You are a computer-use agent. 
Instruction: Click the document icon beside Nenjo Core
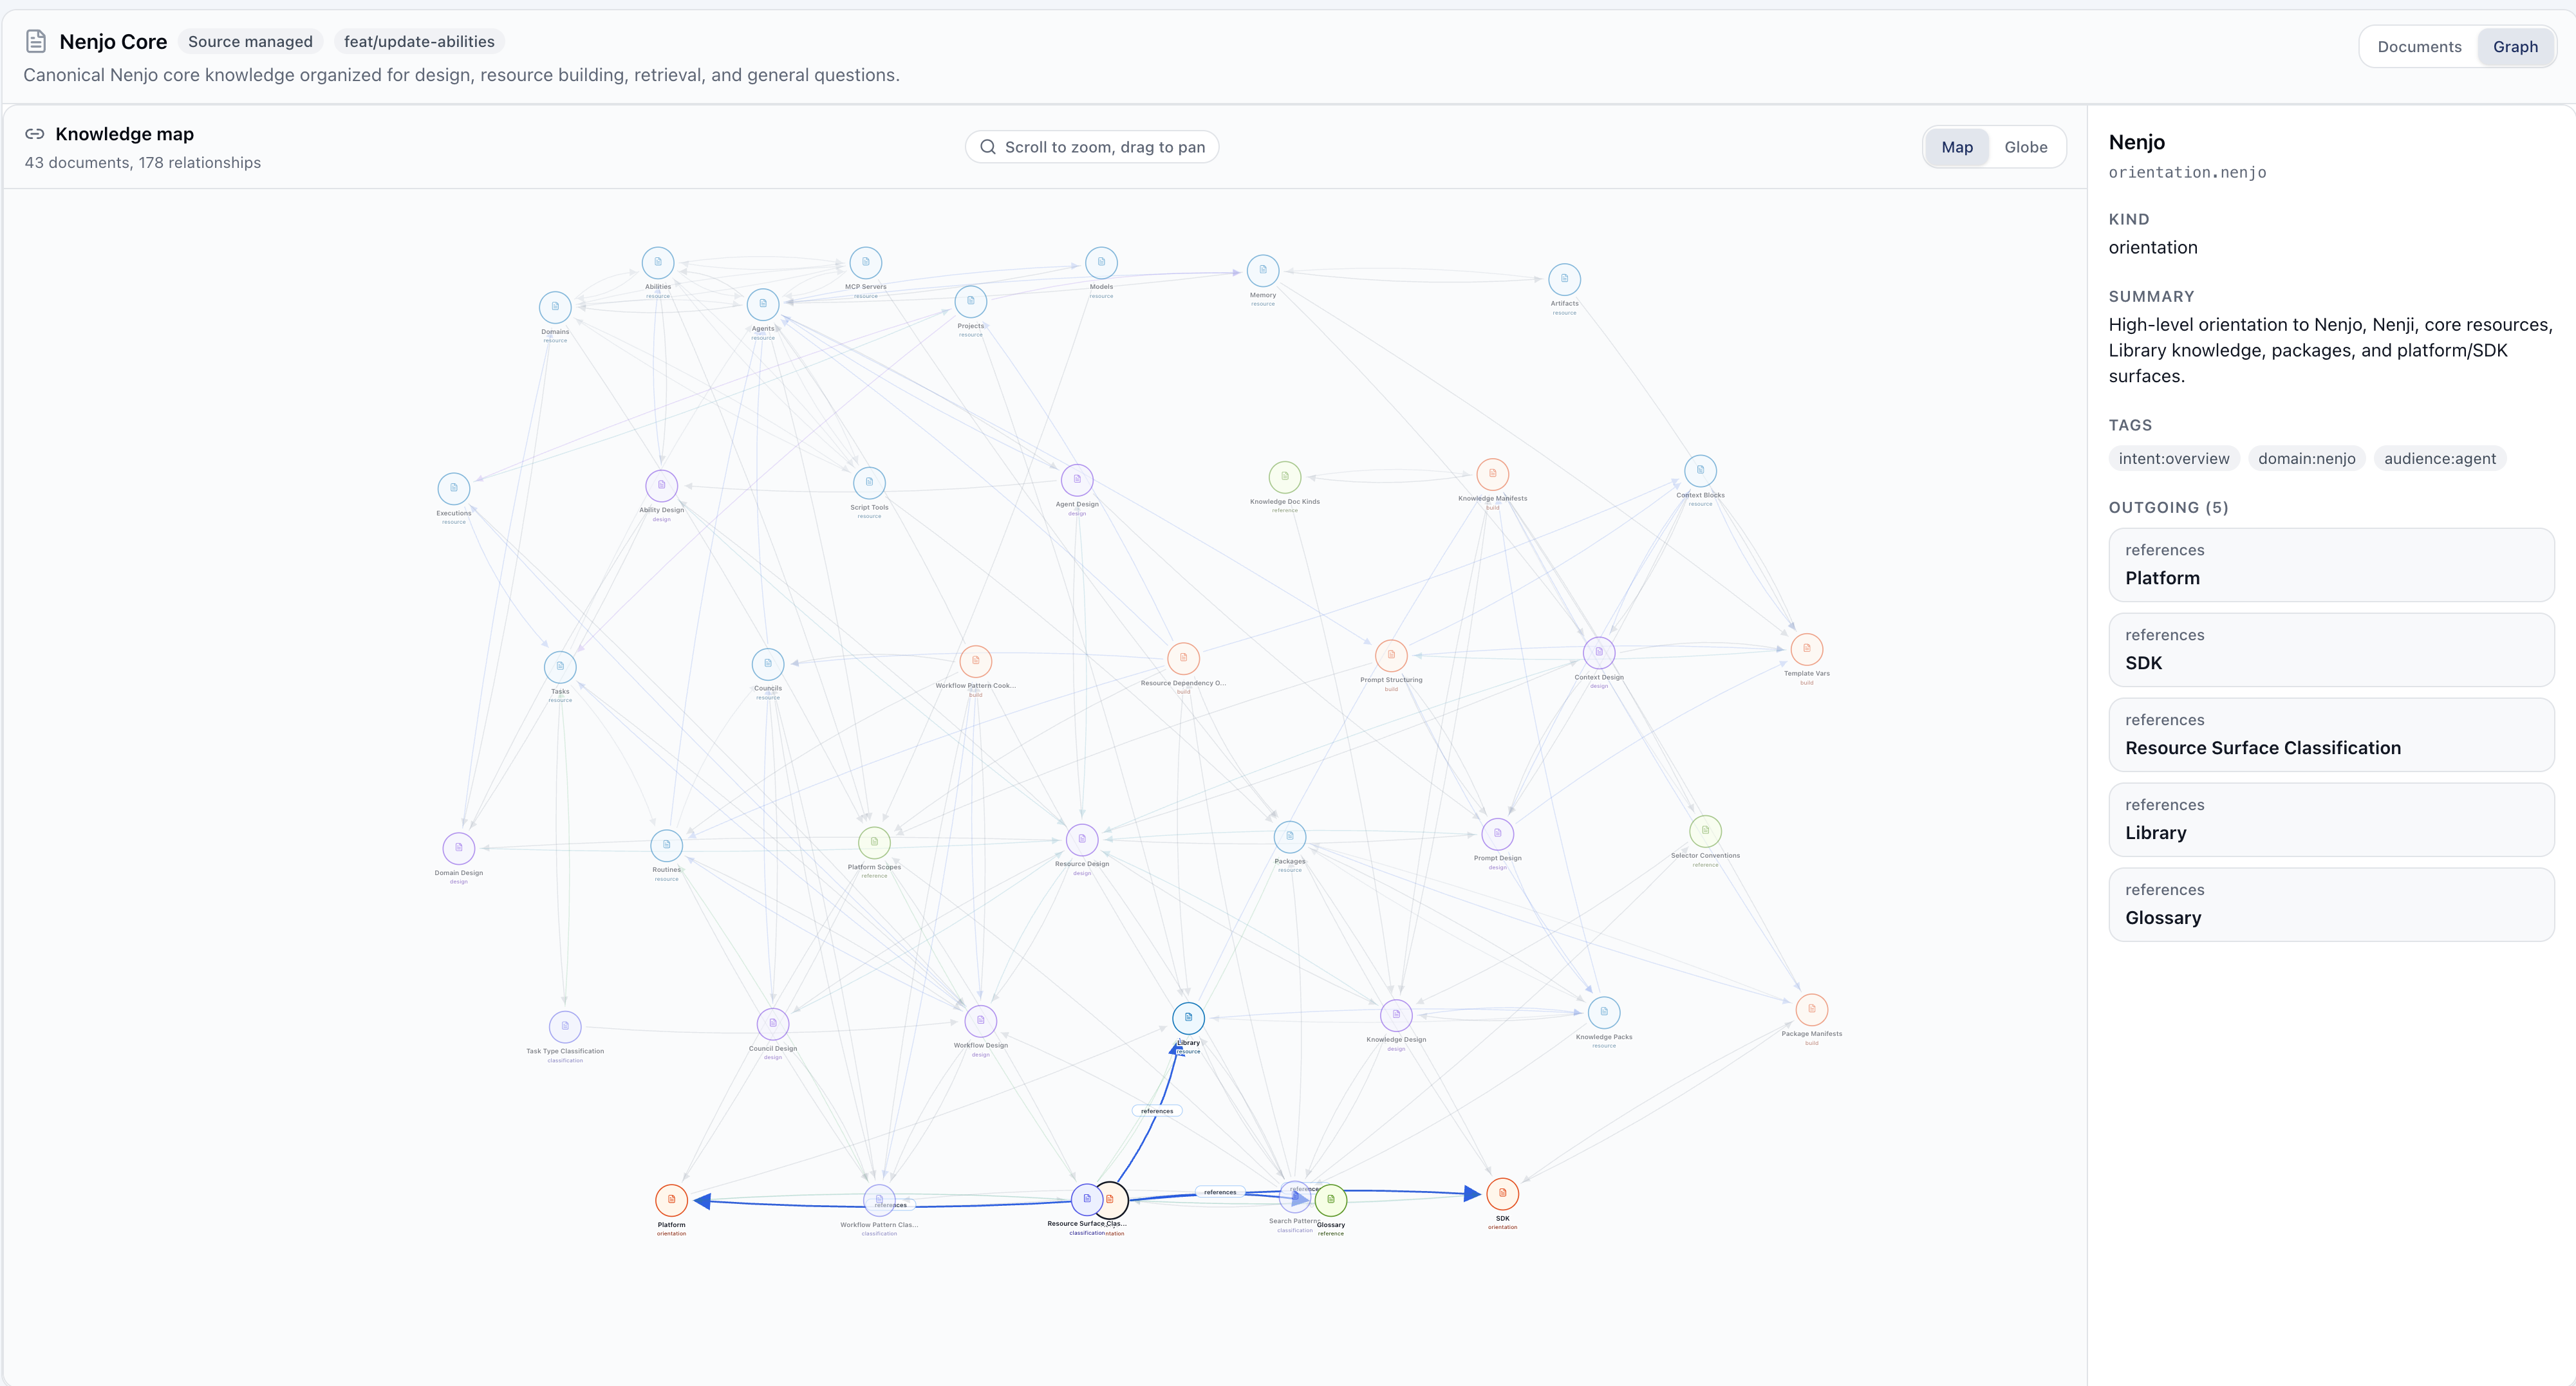tap(36, 41)
